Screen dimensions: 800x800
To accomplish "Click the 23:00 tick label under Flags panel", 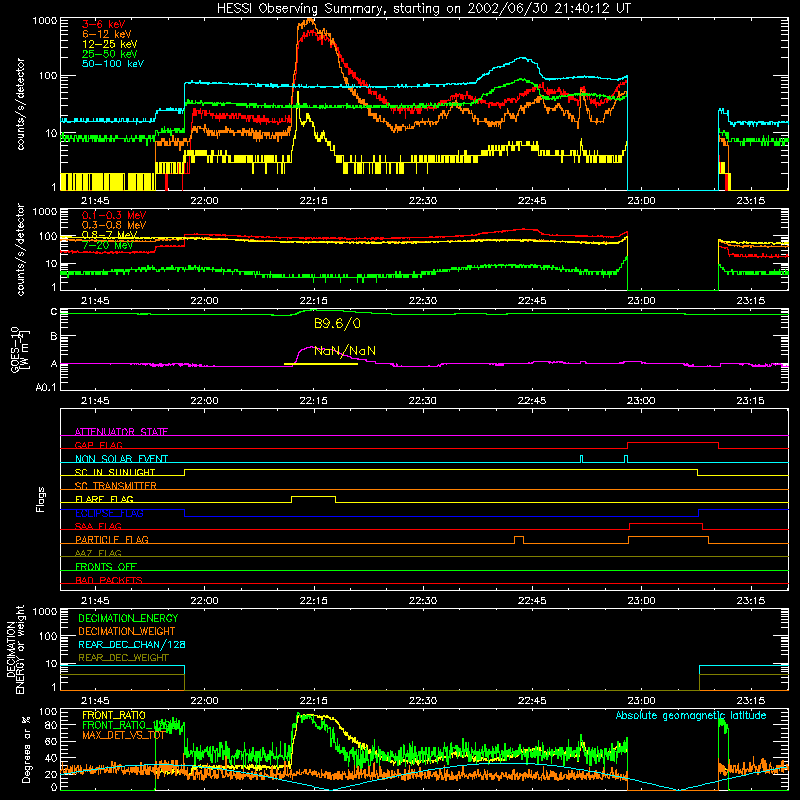I will 641,601.
